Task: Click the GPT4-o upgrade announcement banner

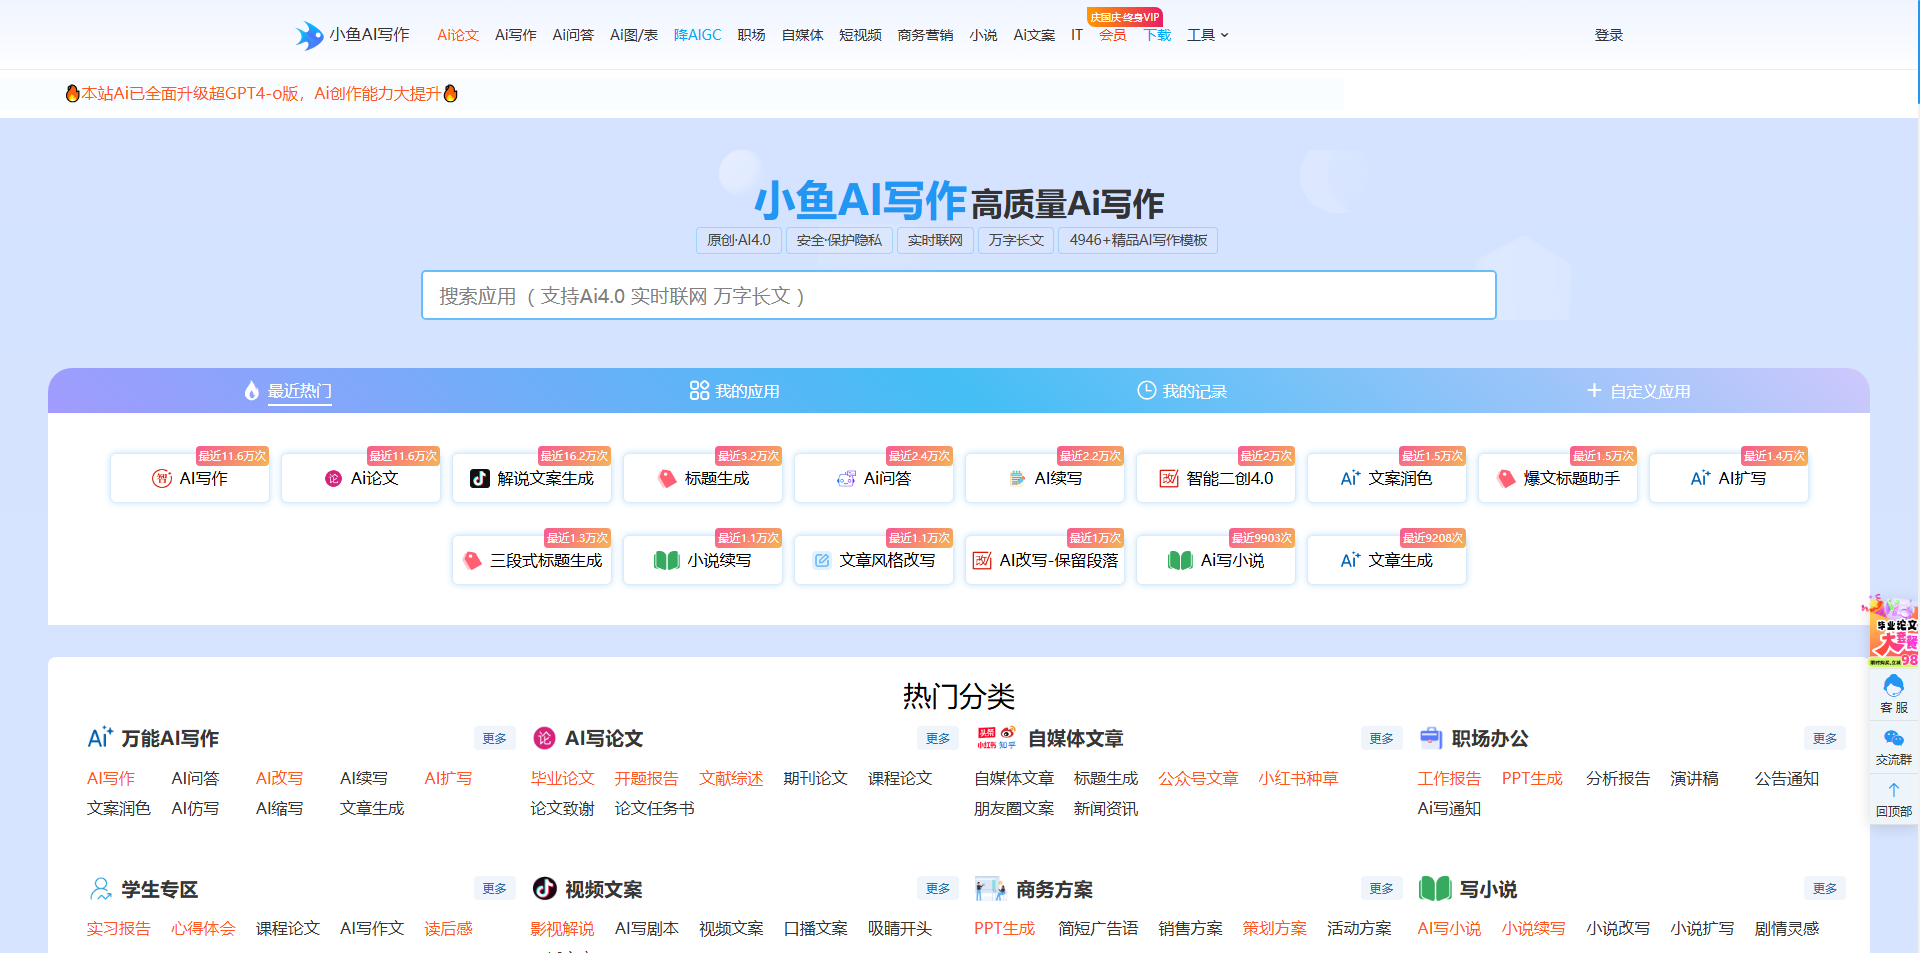Action: click(261, 93)
